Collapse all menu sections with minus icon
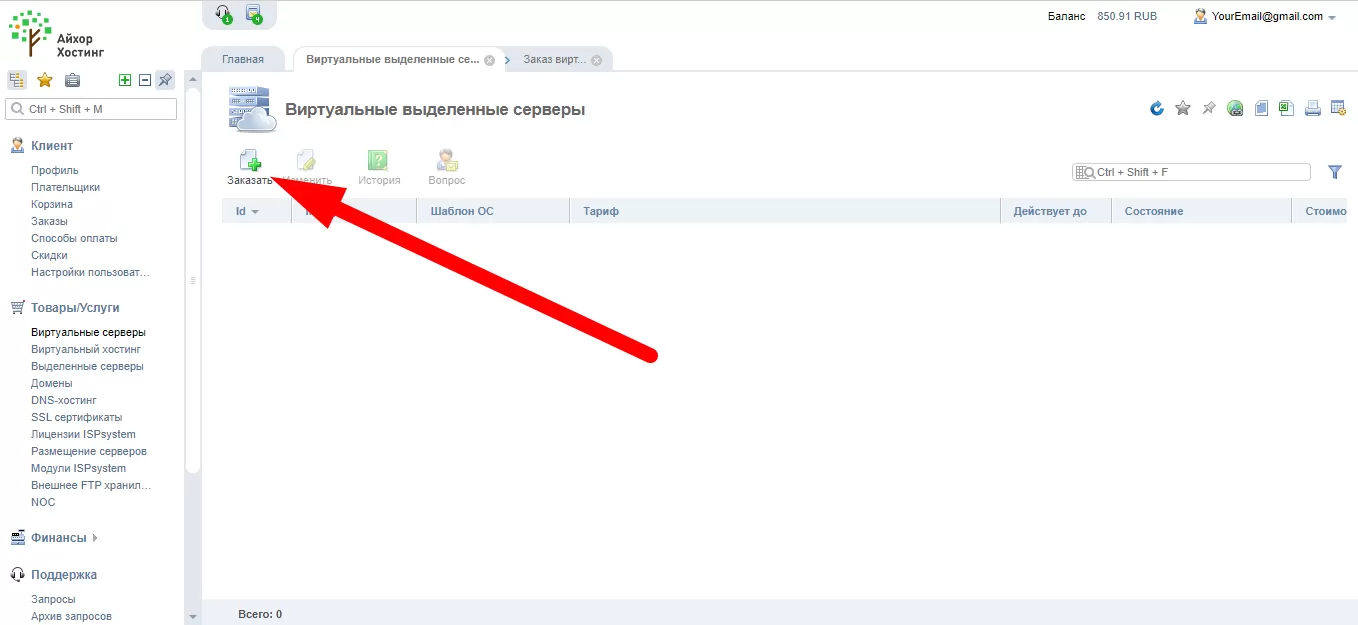Image resolution: width=1358 pixels, height=625 pixels. point(145,80)
